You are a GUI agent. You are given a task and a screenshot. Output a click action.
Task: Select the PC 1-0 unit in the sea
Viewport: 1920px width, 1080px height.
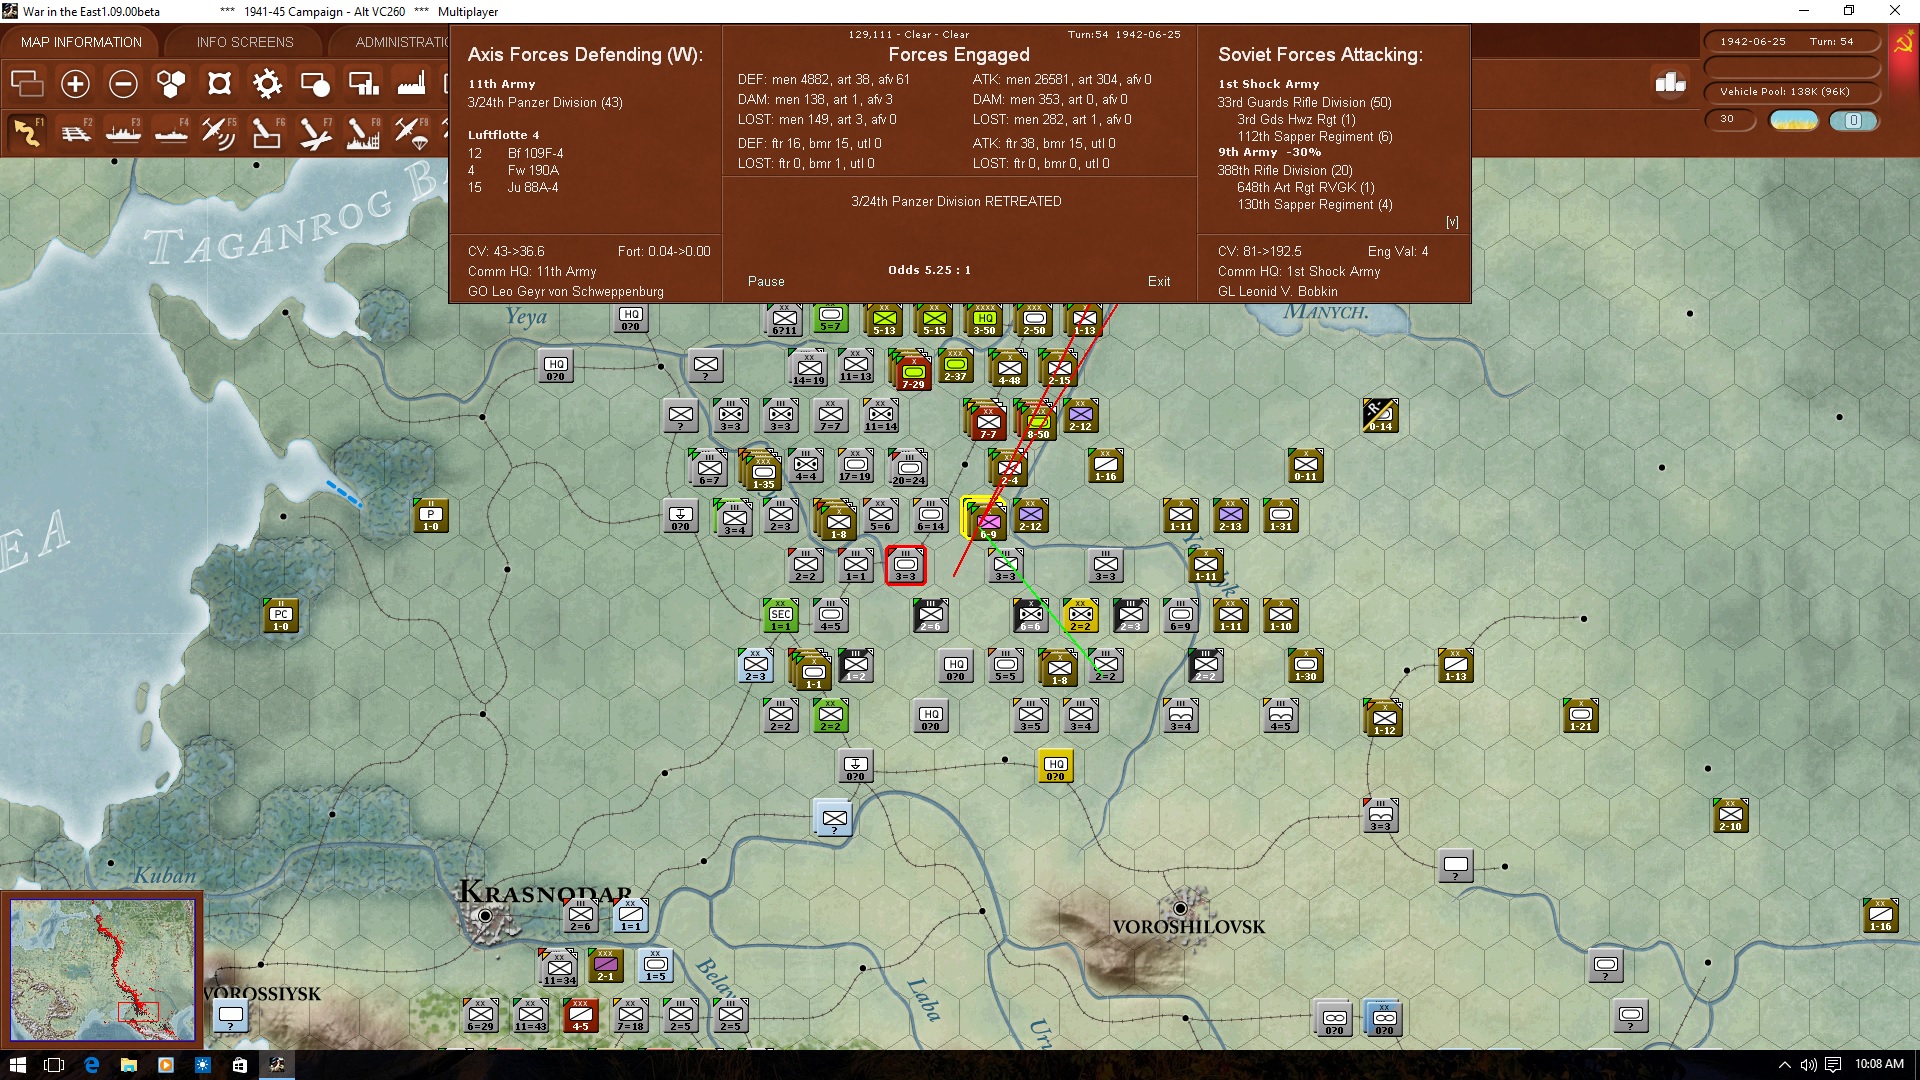[281, 616]
